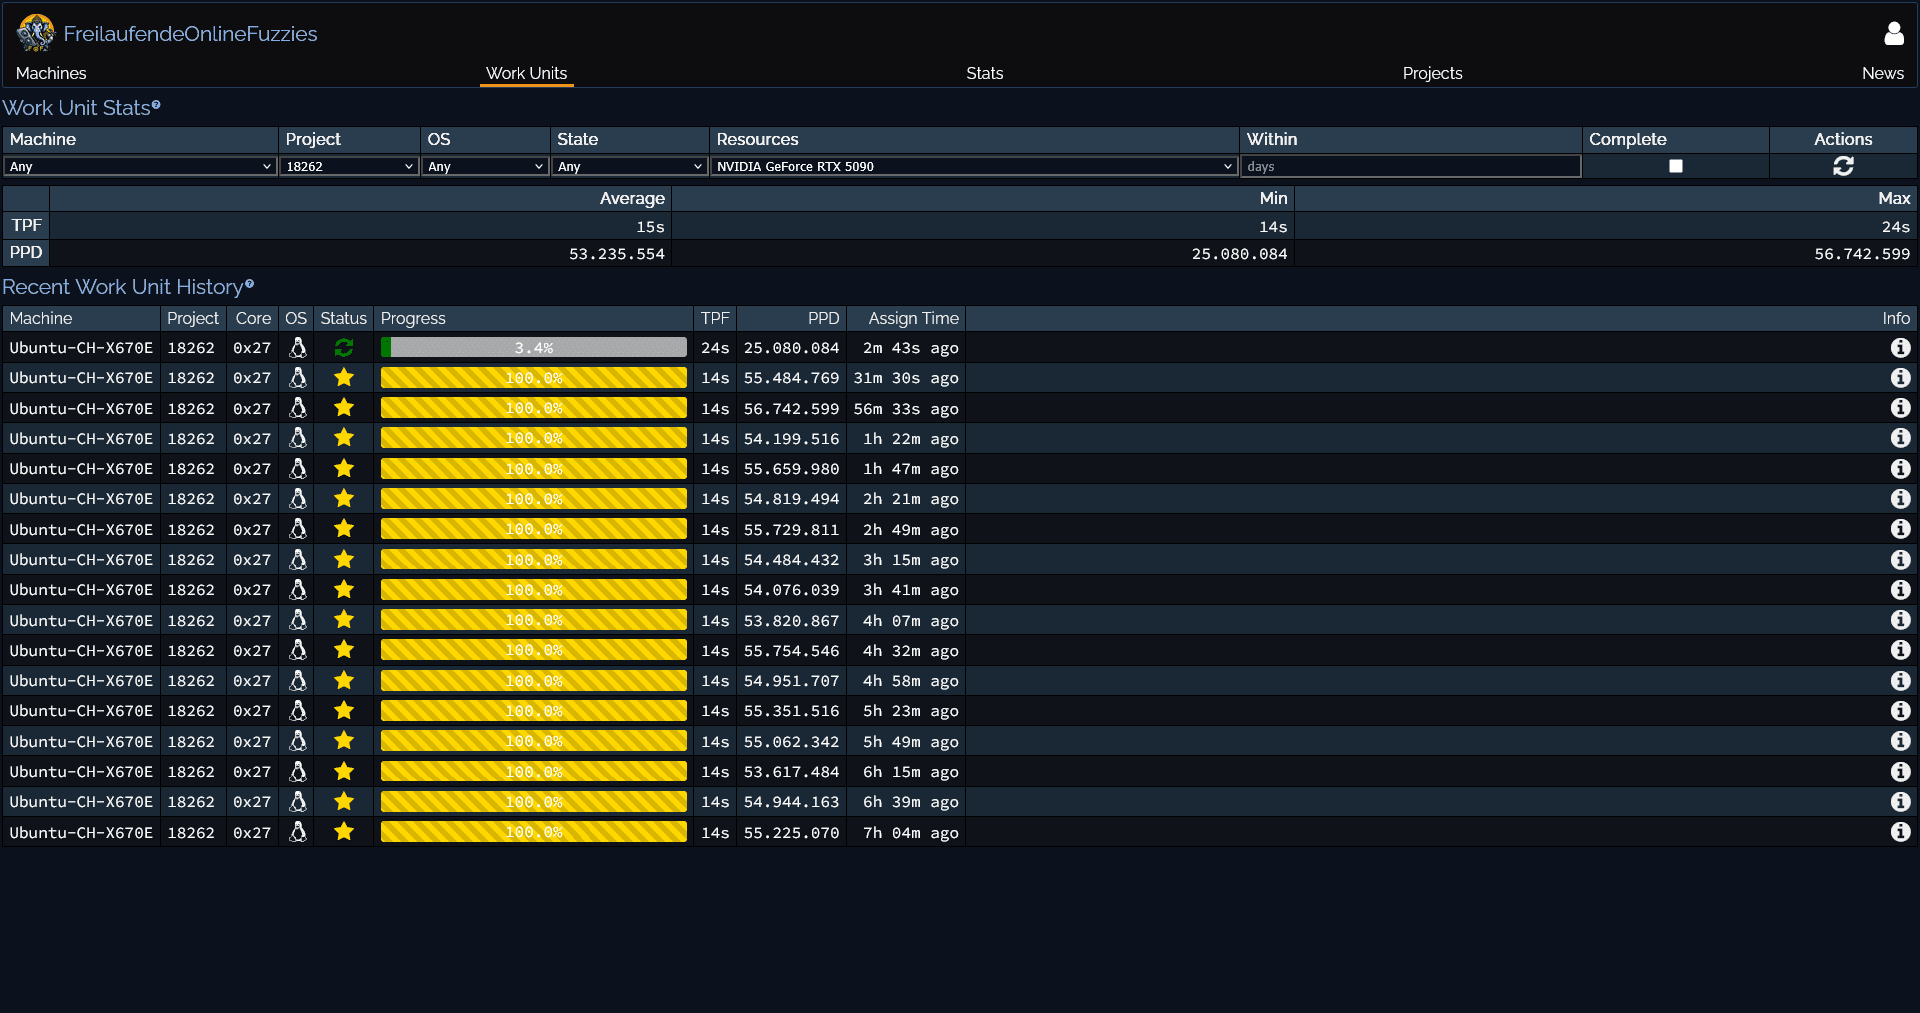The height and width of the screenshot is (1013, 1920).
Task: Open info for the 7h 04m ago work unit
Action: [1900, 832]
